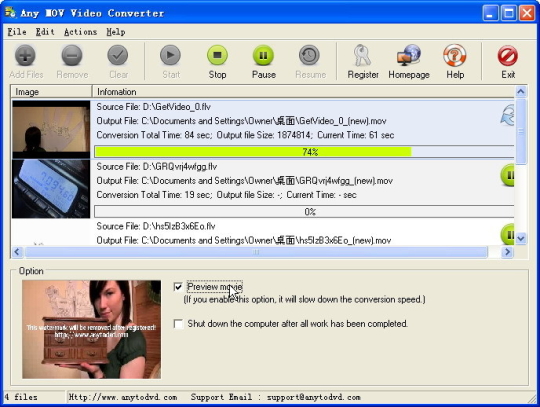This screenshot has height=407, width=540.
Task: Click the support@anytodvd.com email text
Action: click(x=314, y=397)
